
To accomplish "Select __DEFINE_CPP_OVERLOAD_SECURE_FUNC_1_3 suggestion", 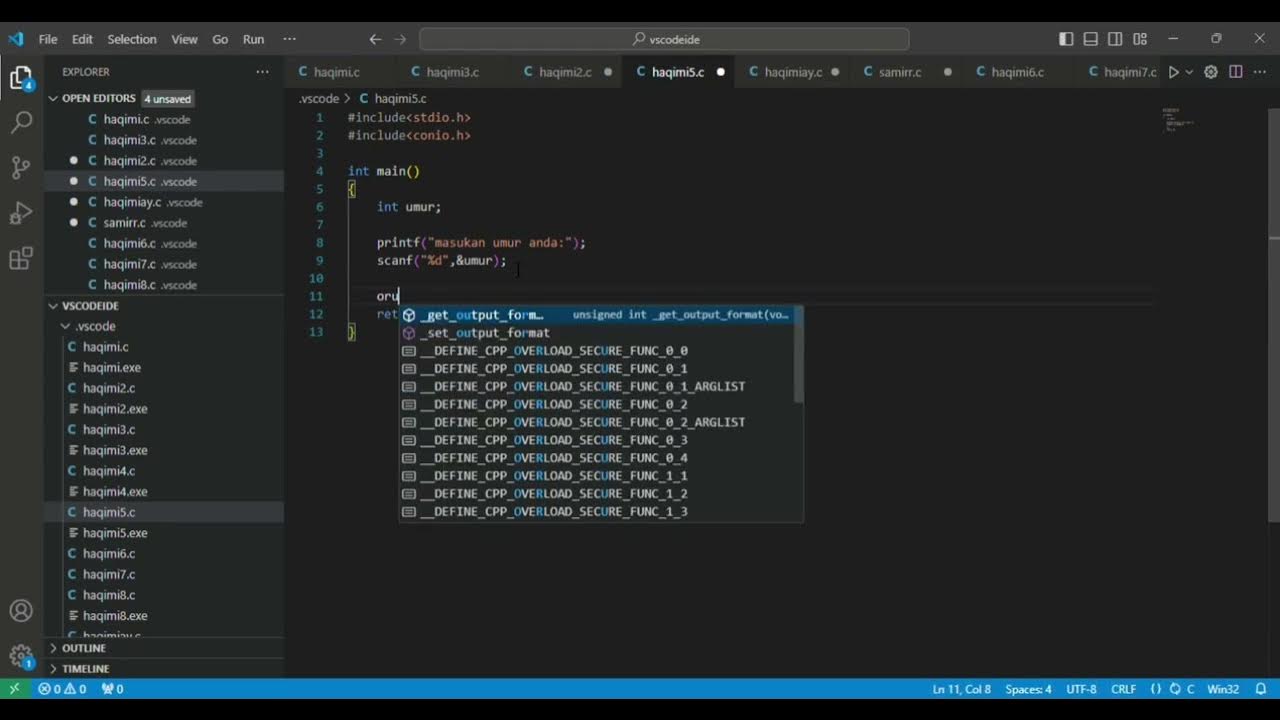I will click(x=598, y=512).
